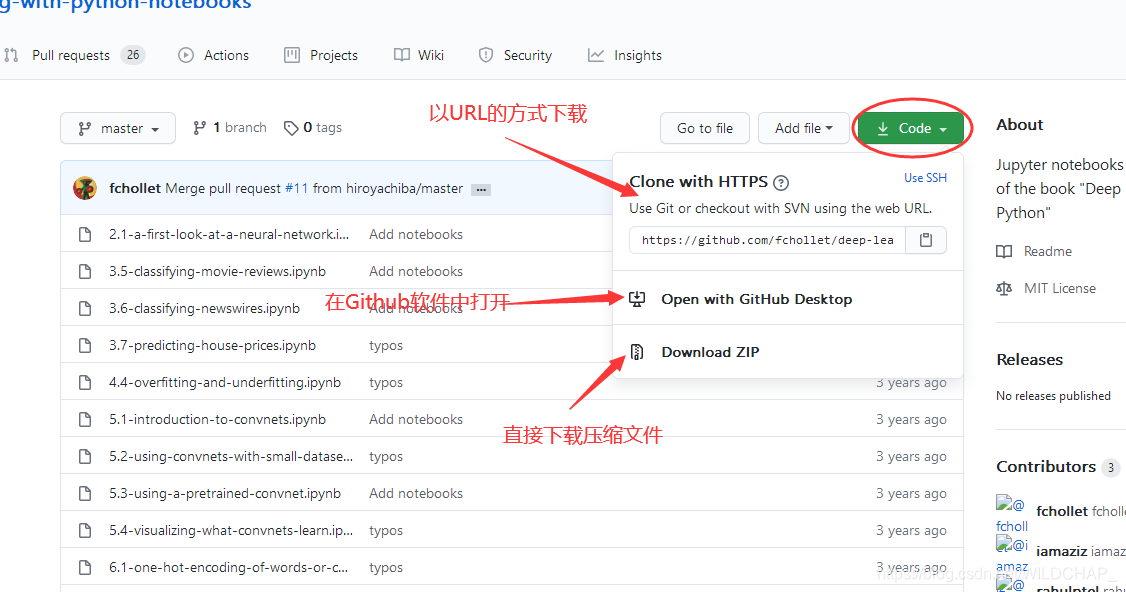View the 1 branch link
This screenshot has width=1126, height=592.
tap(230, 127)
